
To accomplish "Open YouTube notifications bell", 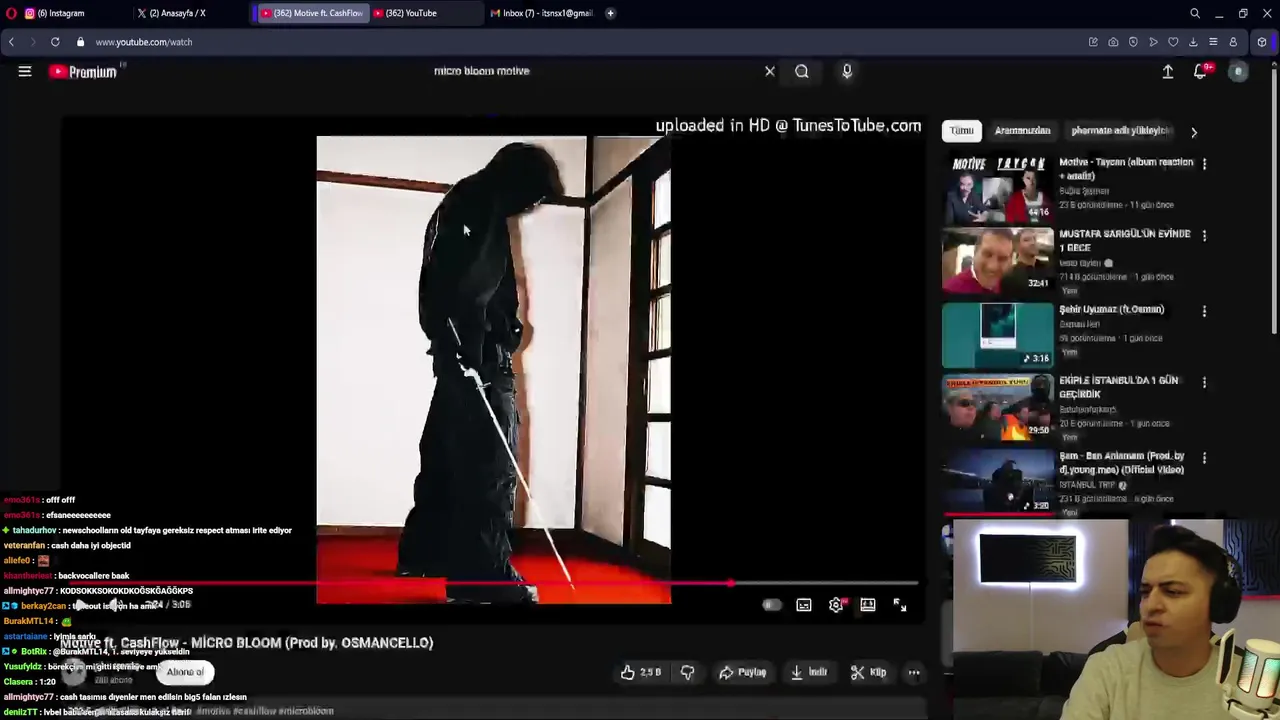I will [1200, 71].
